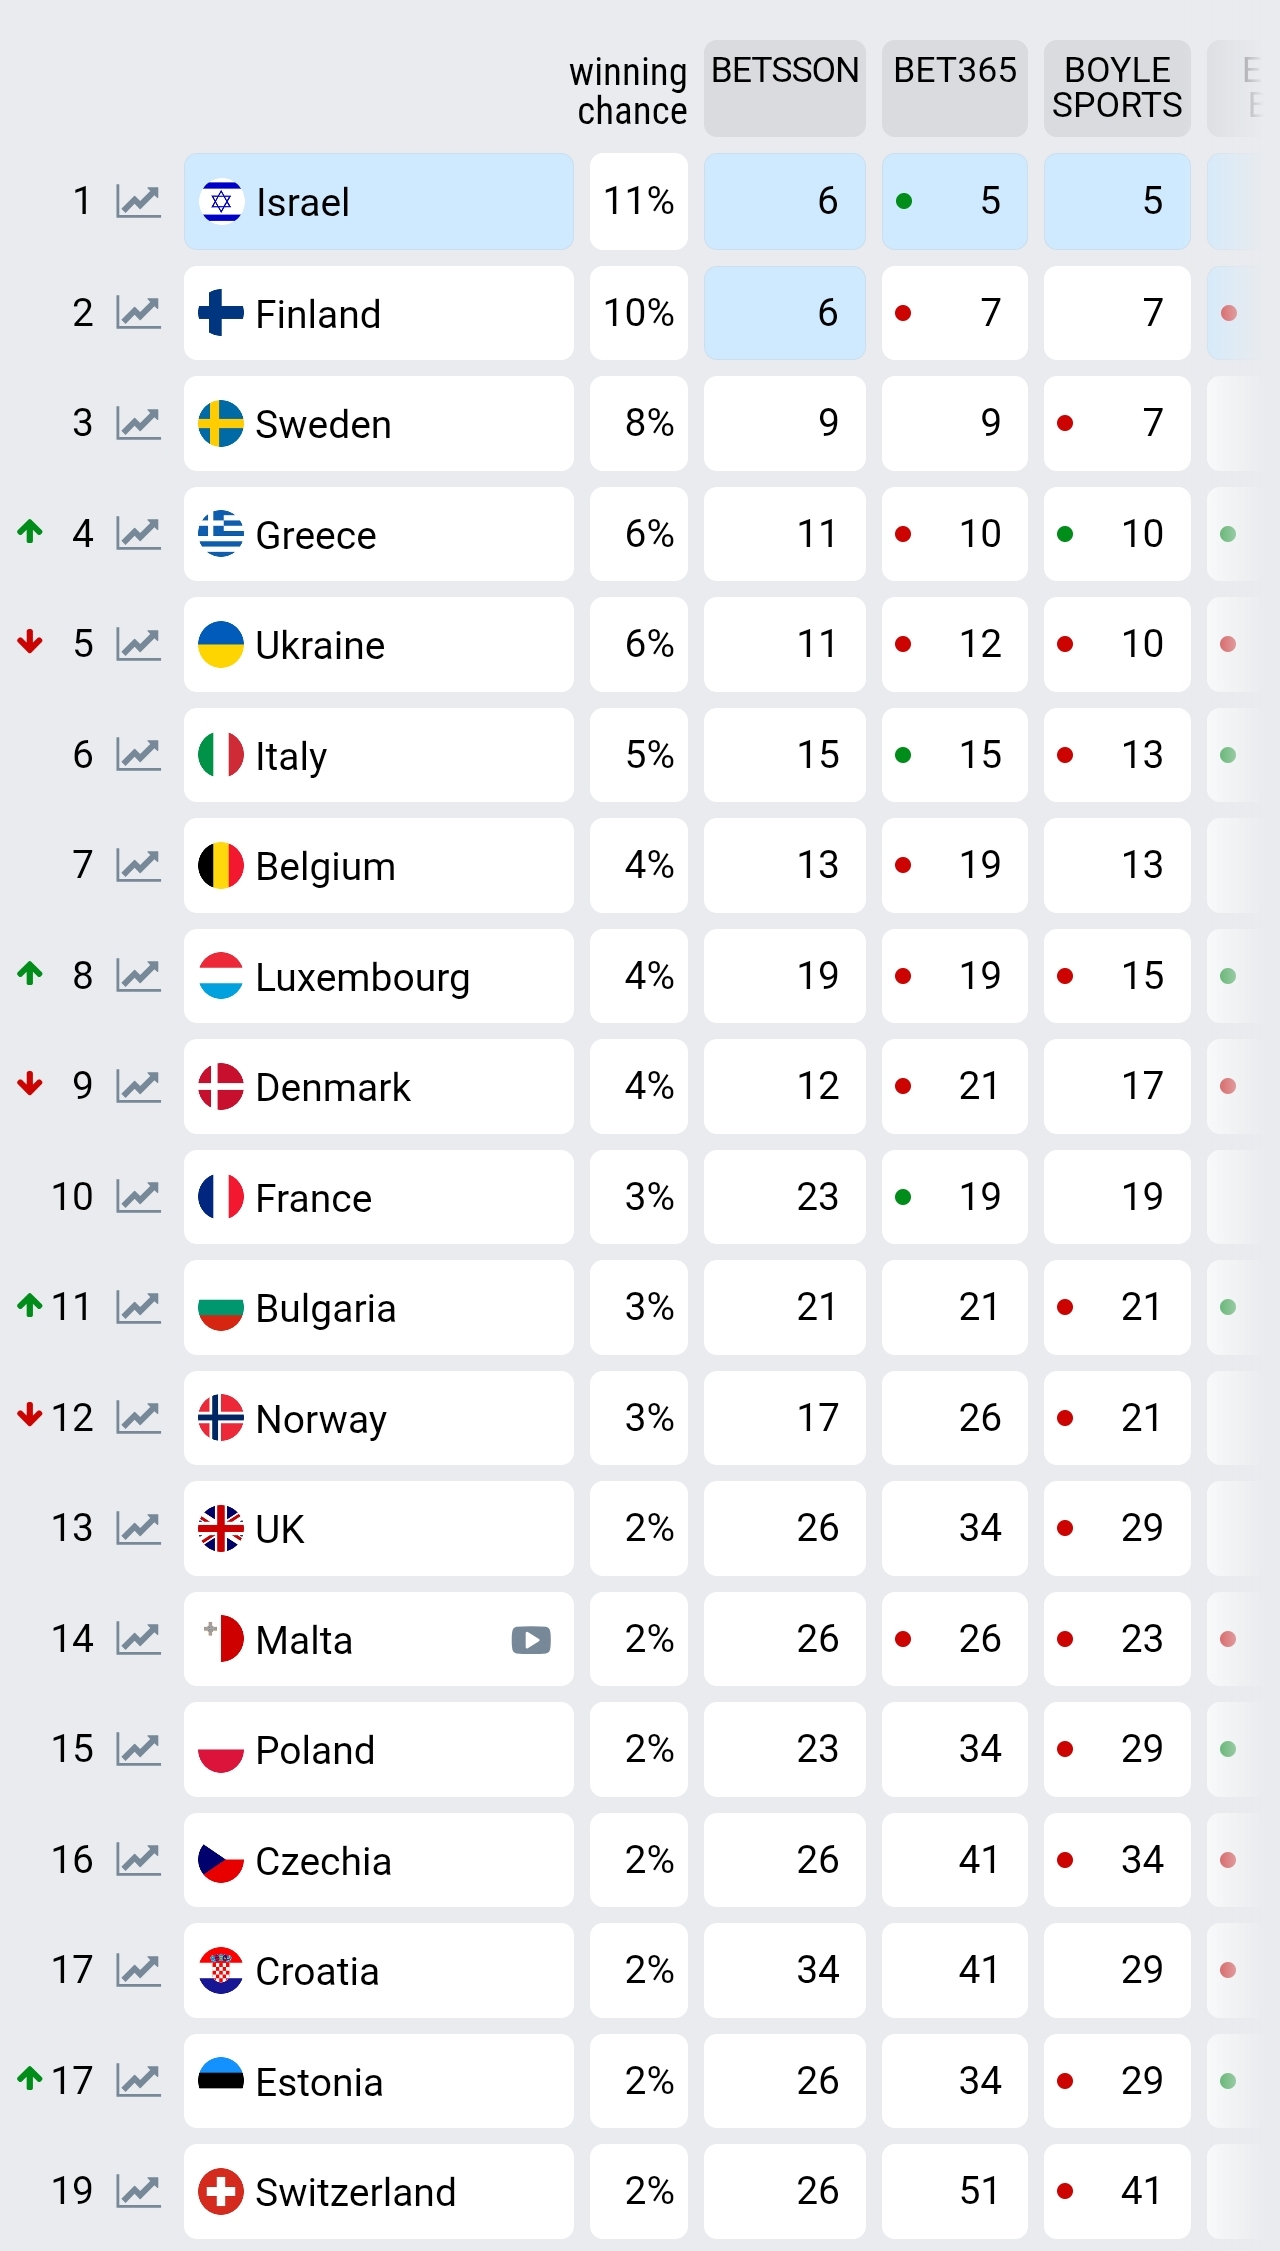The height and width of the screenshot is (2251, 1280).
Task: Click the Norway flag icon
Action: pyautogui.click(x=219, y=1418)
